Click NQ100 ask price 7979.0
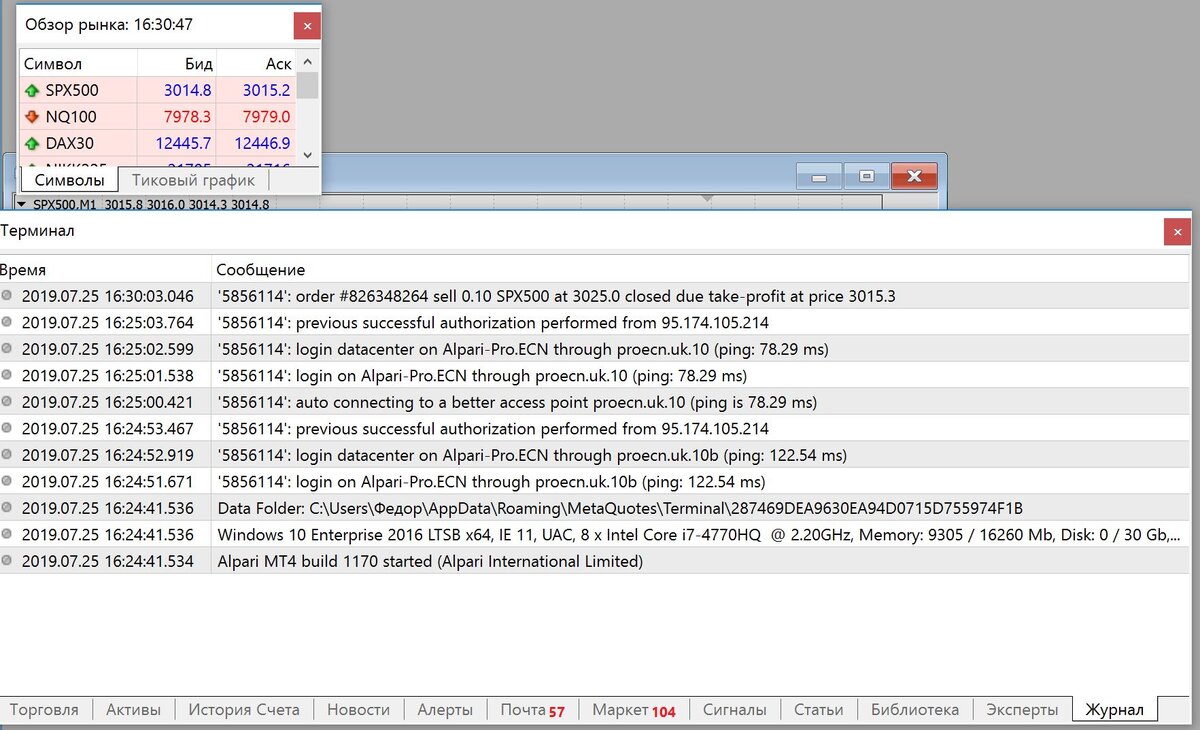 coord(266,117)
